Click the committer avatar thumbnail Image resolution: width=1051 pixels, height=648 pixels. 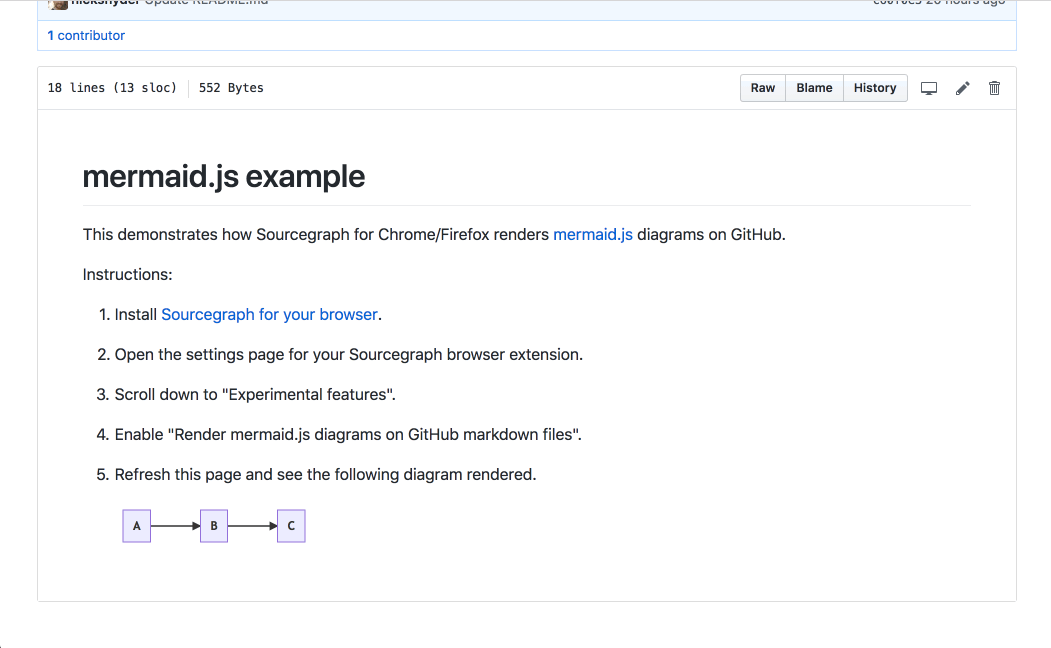(58, 4)
